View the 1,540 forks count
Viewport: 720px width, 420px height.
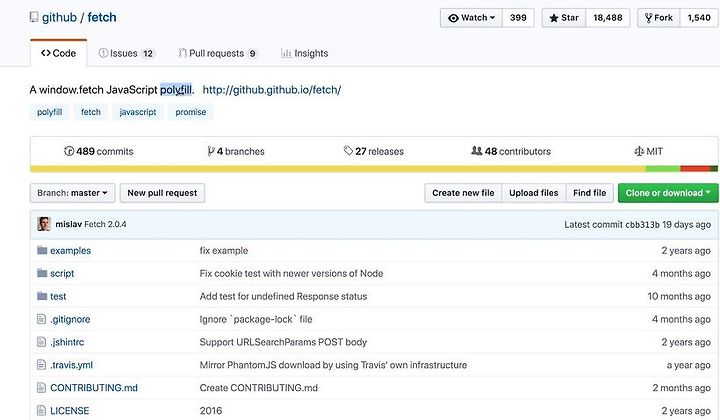point(699,18)
